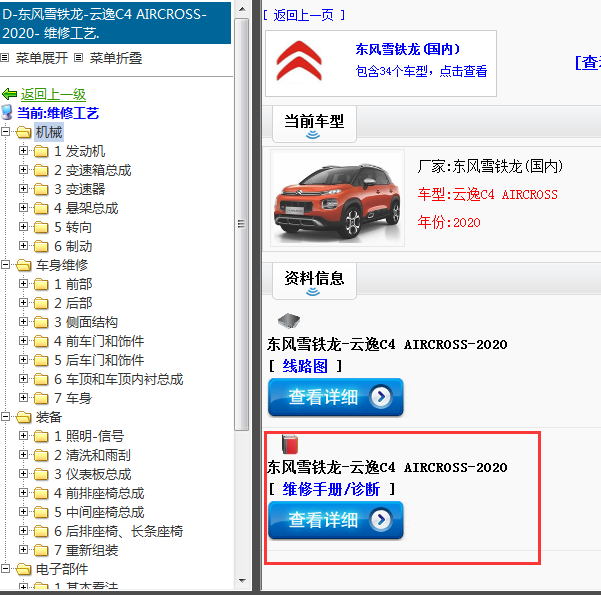Click the wifi-like icon under 当前车型
Image resolution: width=601 pixels, height=595 pixels.
[313, 135]
